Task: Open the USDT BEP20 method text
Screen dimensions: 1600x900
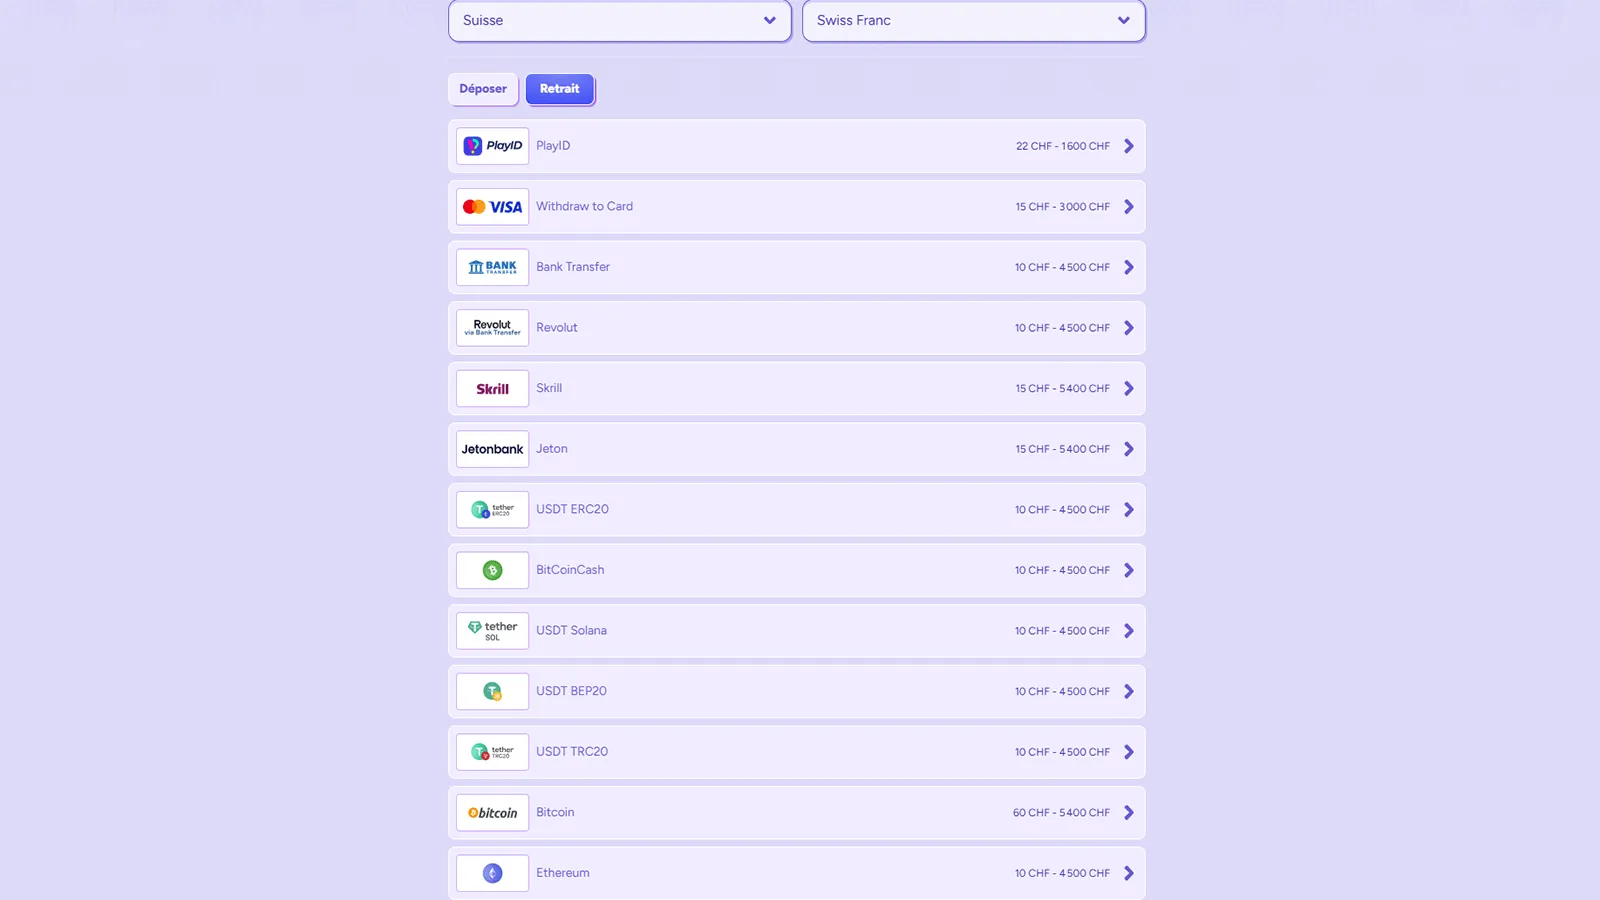Action: pyautogui.click(x=571, y=691)
